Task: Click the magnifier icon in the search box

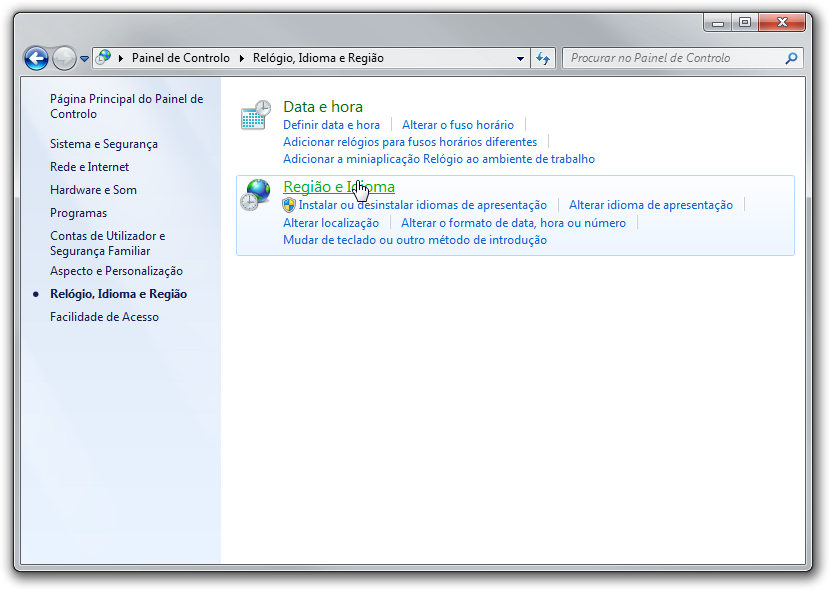Action: point(791,58)
